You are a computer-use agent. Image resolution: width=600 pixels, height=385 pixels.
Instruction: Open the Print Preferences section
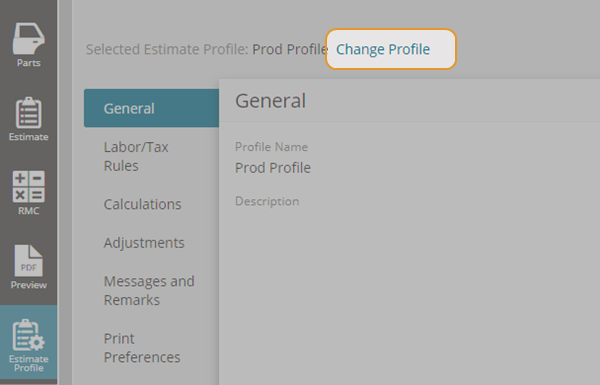[x=142, y=348]
